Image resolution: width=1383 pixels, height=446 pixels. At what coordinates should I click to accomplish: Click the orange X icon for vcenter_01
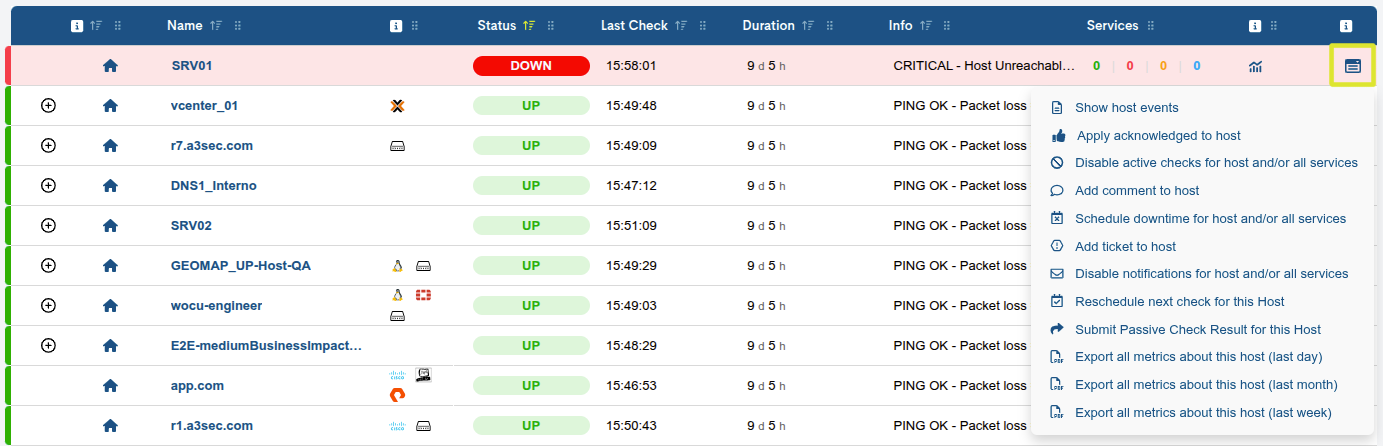click(397, 106)
